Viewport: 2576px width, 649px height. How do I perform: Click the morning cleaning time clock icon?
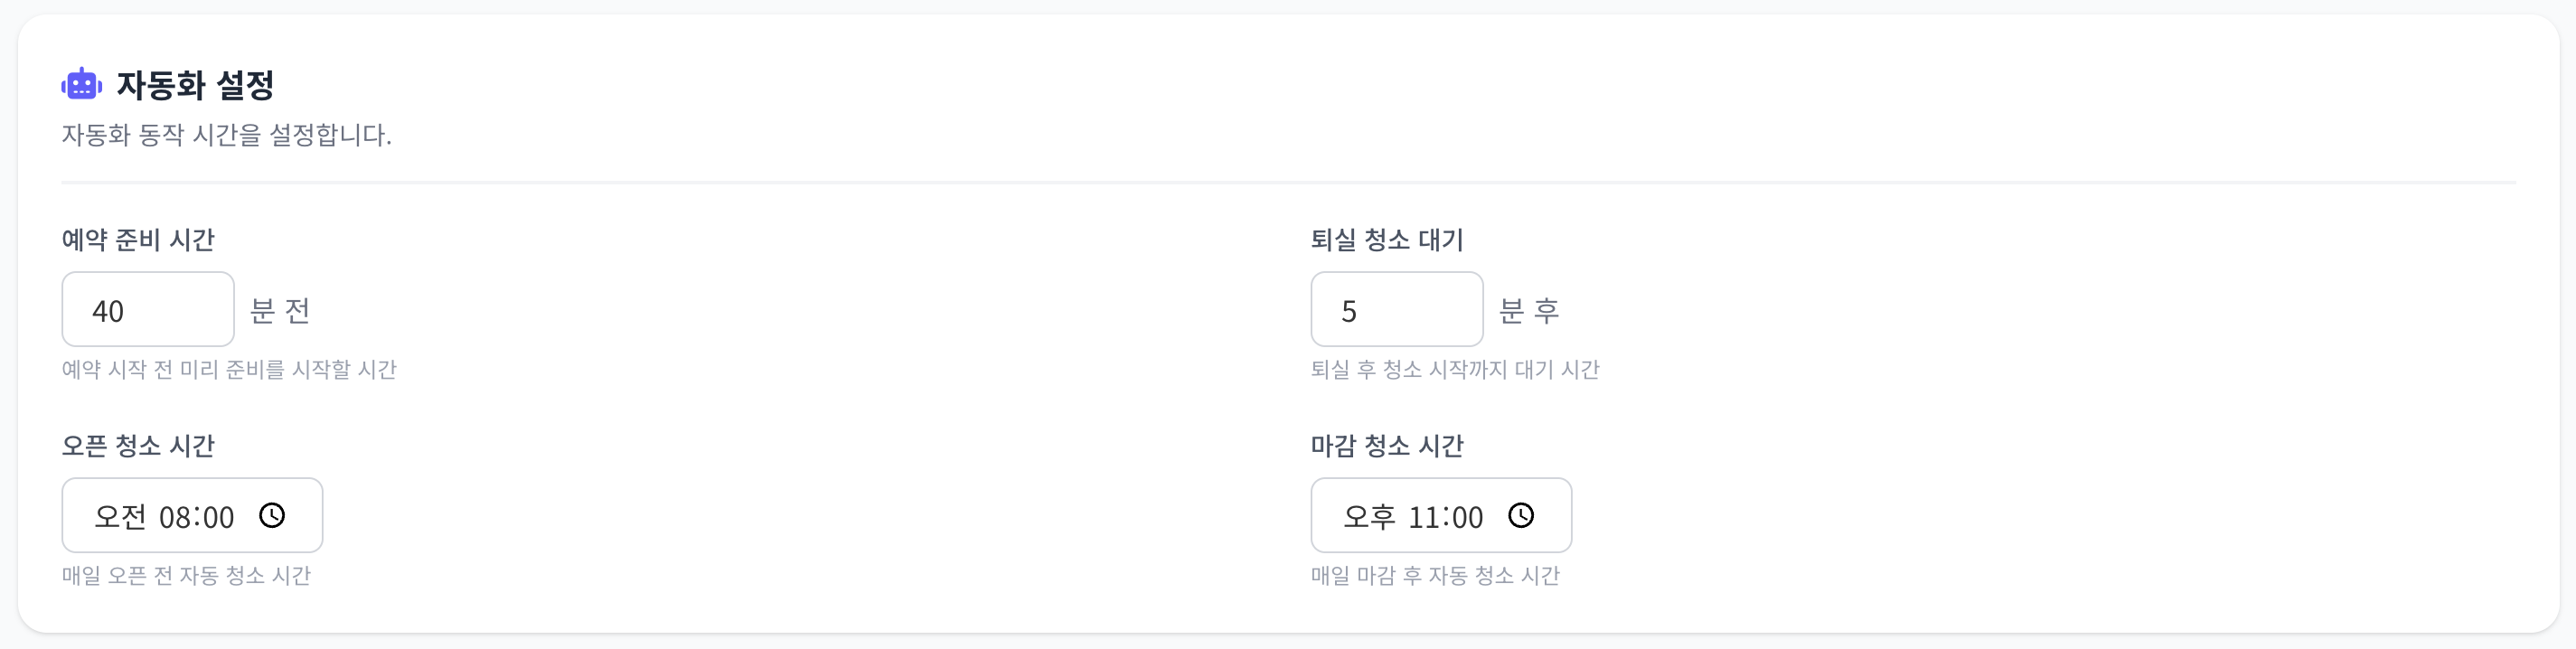pyautogui.click(x=272, y=516)
